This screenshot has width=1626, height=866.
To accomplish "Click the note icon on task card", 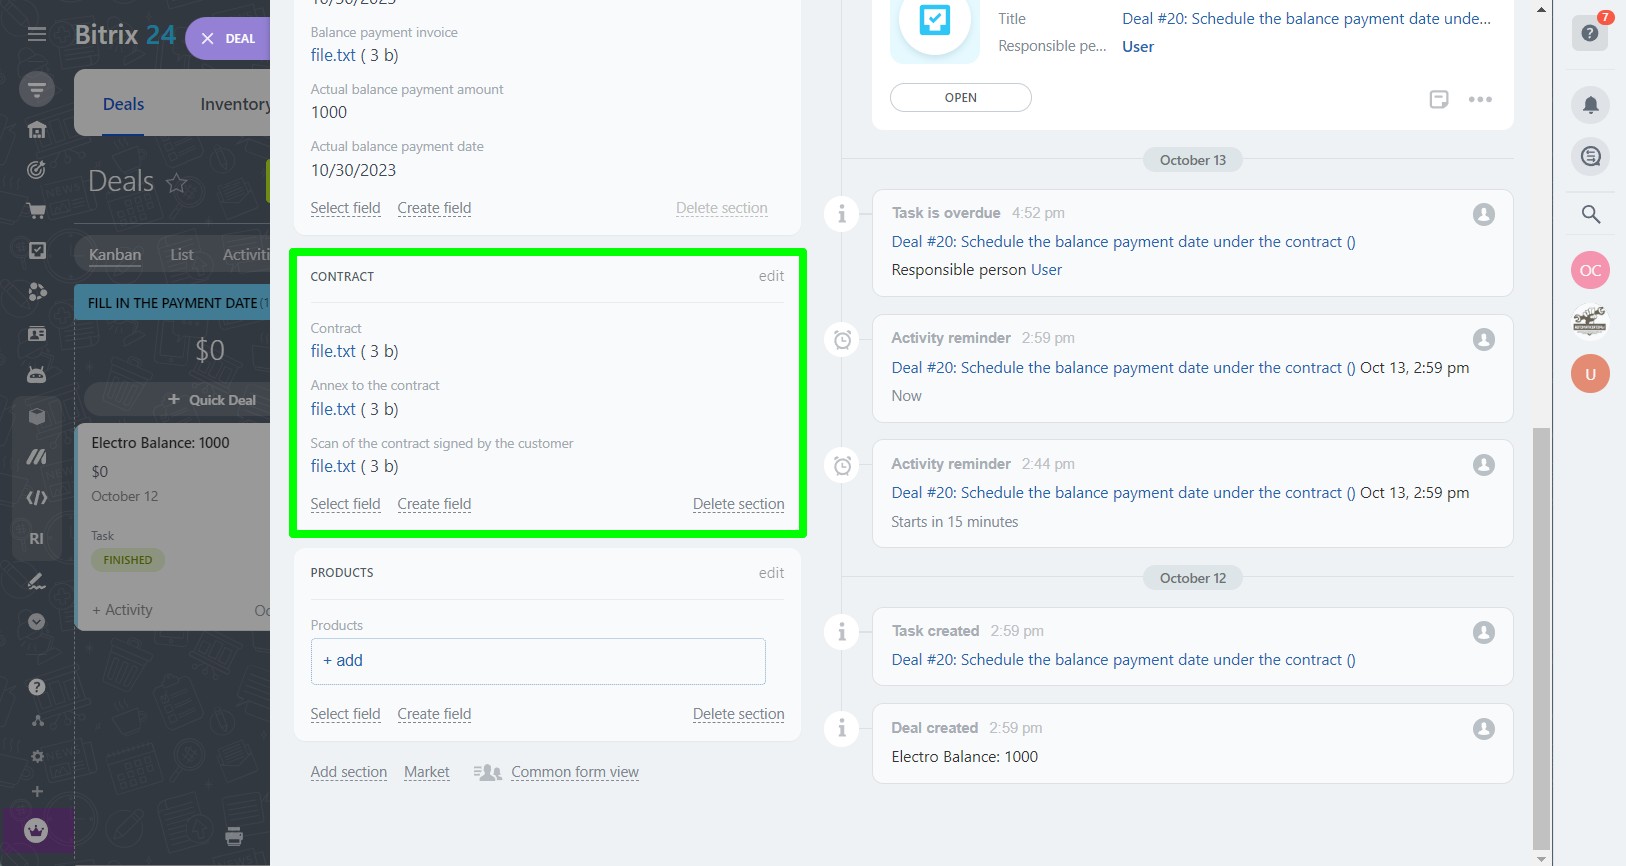I will click(1438, 99).
